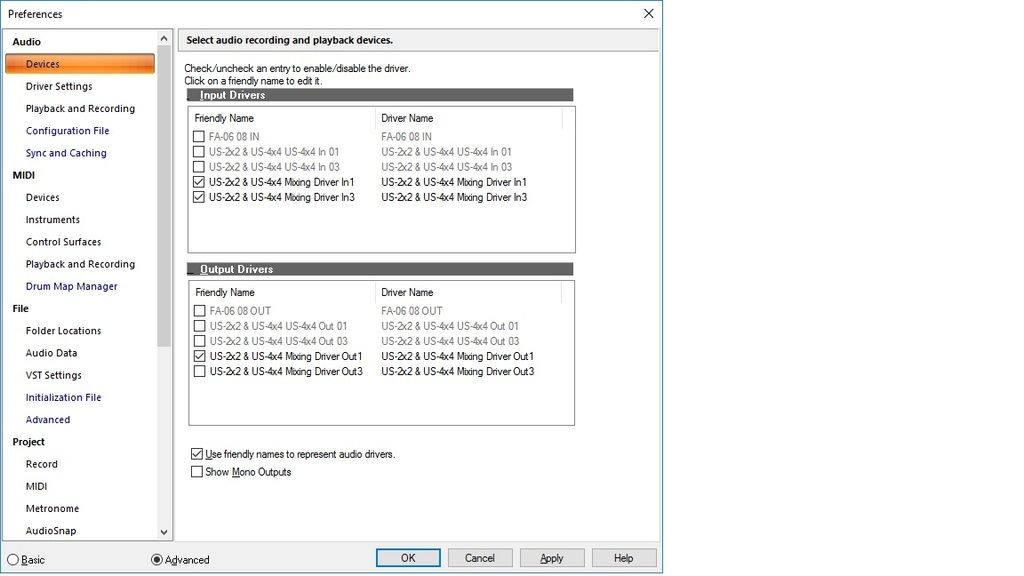Toggle Use friendly names for audio drivers
Screen dimensions: 1024x576
[197, 454]
